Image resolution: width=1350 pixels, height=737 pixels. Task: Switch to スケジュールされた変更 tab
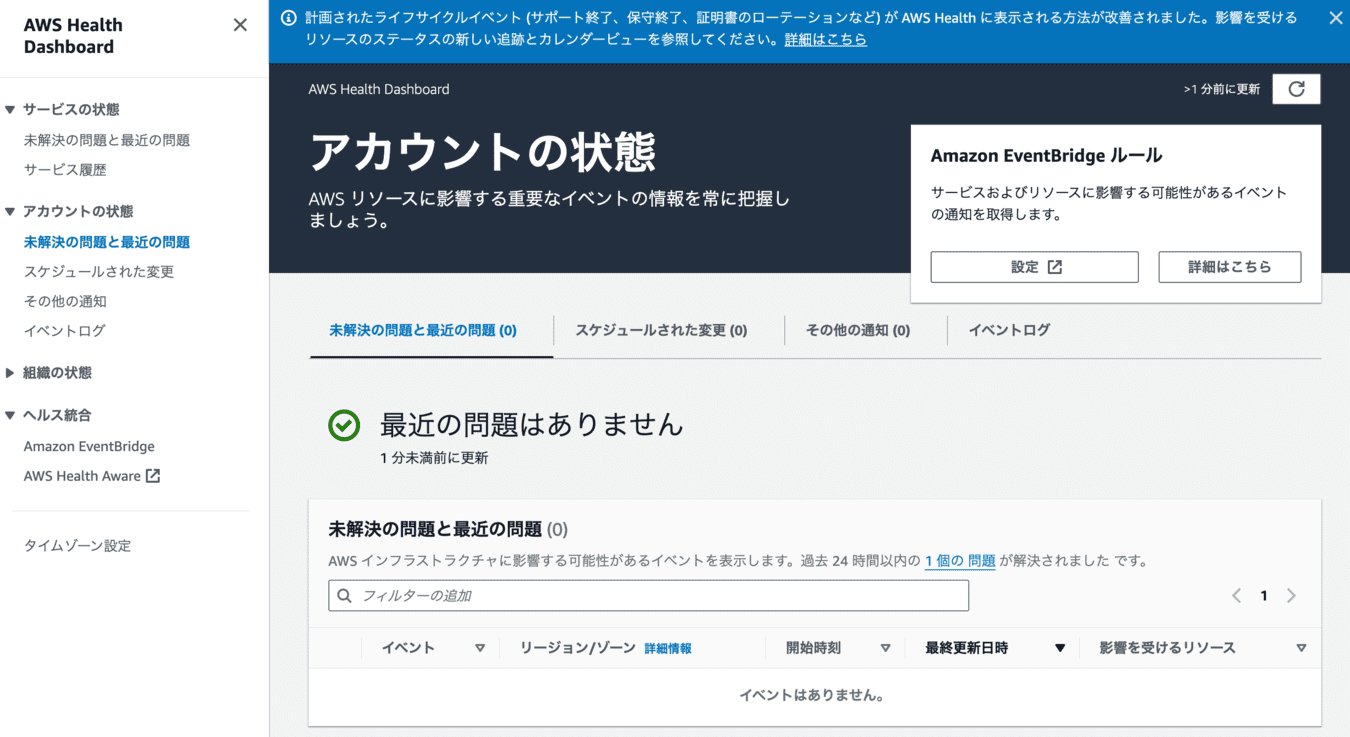point(661,330)
